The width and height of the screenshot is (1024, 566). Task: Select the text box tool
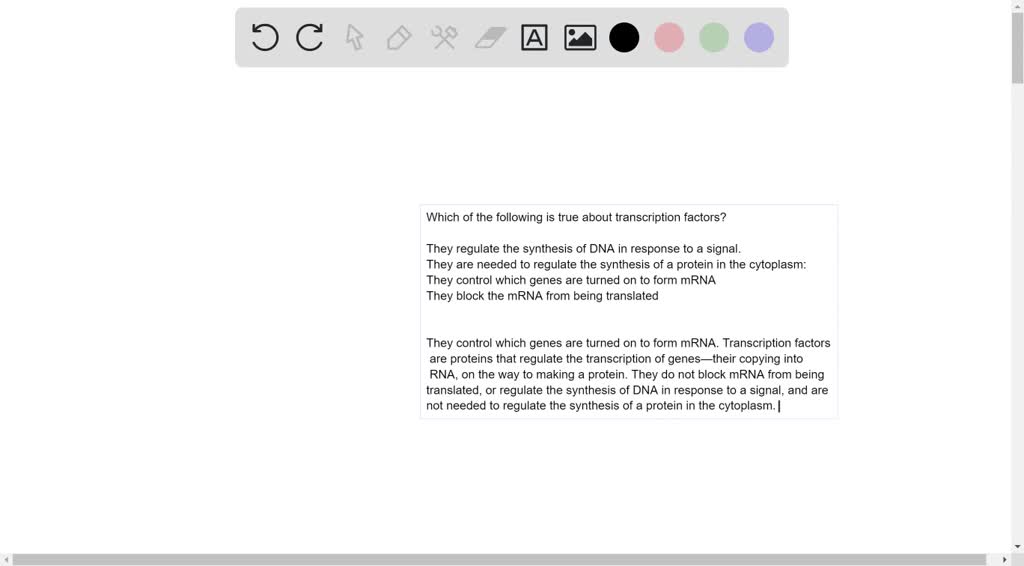tap(535, 38)
